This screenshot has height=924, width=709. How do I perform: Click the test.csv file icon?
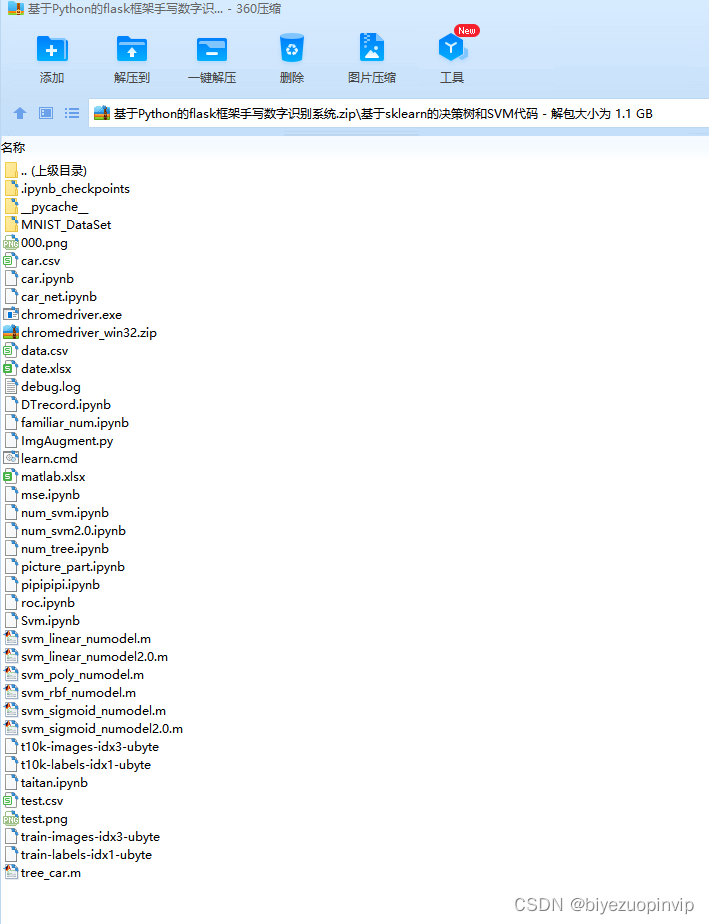(x=11, y=801)
